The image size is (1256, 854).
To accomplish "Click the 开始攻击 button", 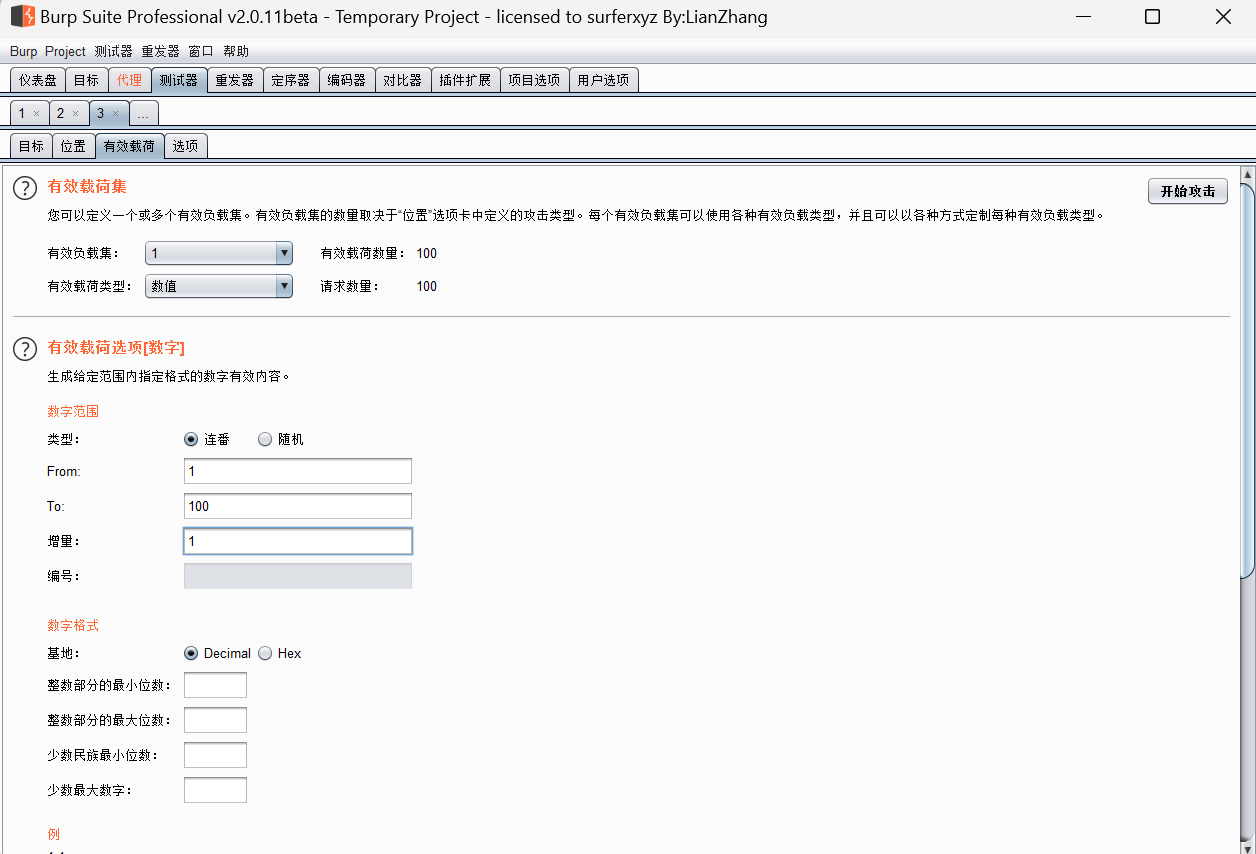I will point(1188,191).
